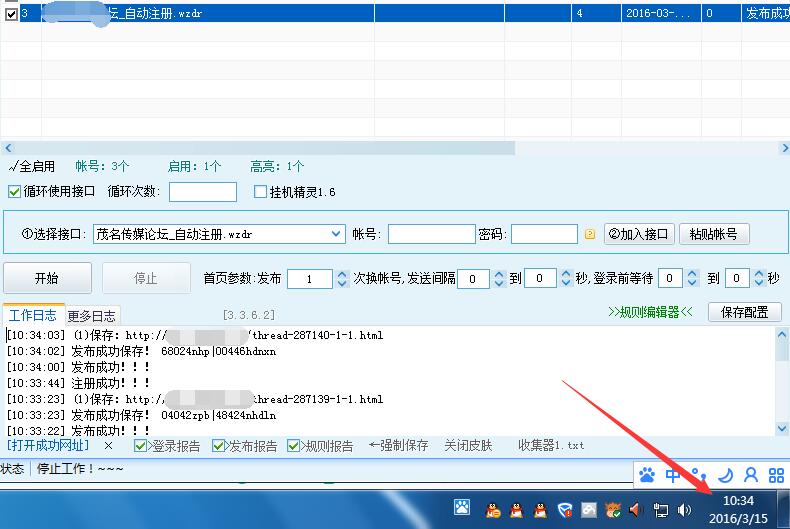Click the 帐号 input field
790x529 pixels.
pyautogui.click(x=431, y=234)
